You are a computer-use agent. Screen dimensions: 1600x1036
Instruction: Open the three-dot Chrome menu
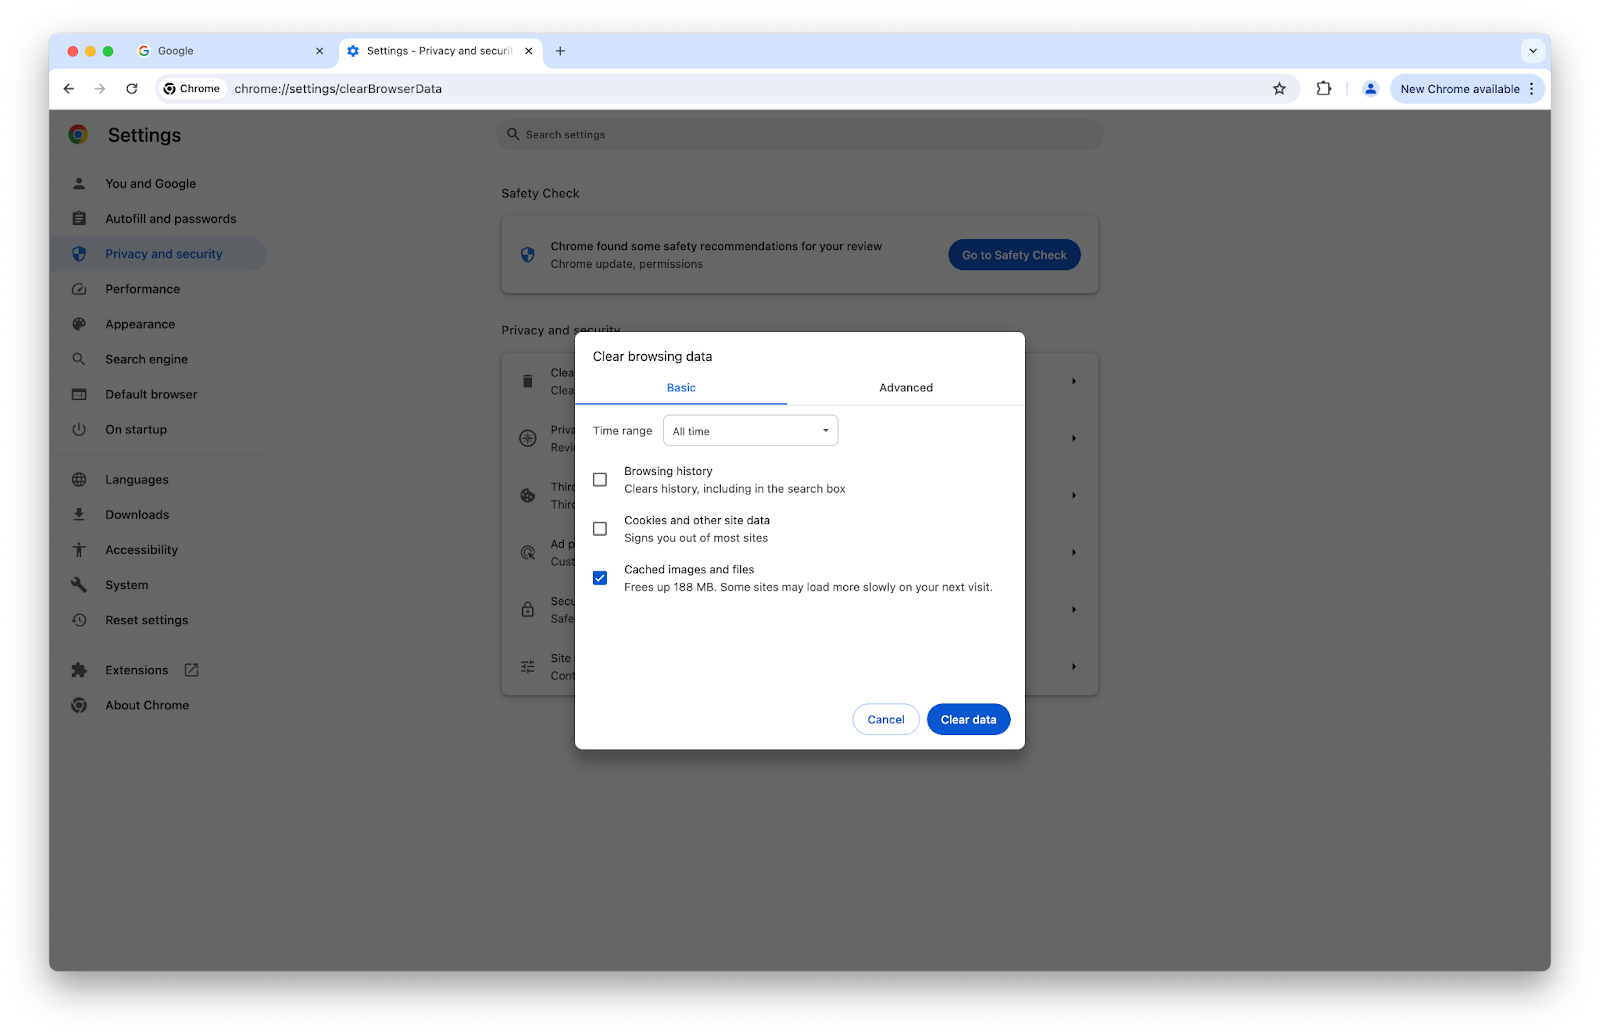pyautogui.click(x=1534, y=88)
